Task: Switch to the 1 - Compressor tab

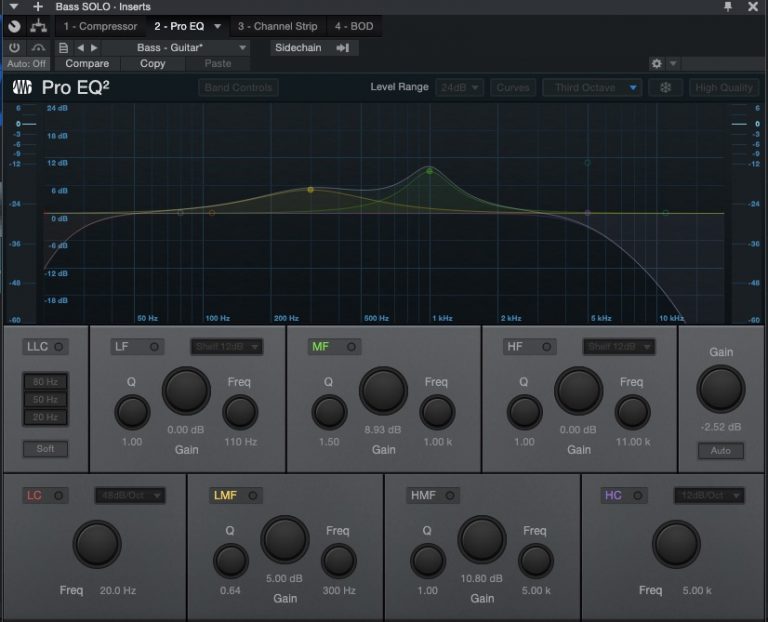Action: [x=100, y=26]
